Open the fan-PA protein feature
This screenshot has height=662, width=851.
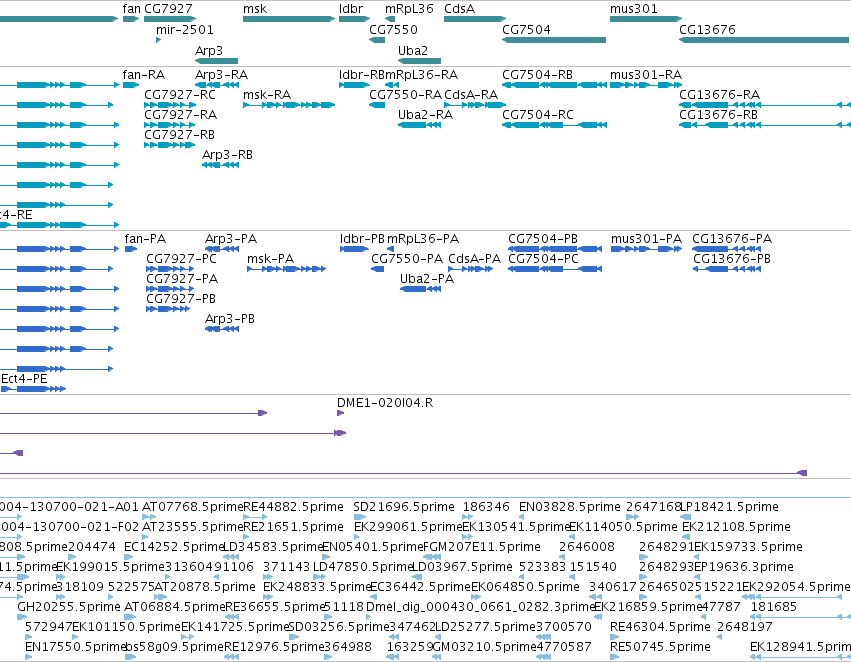(131, 249)
